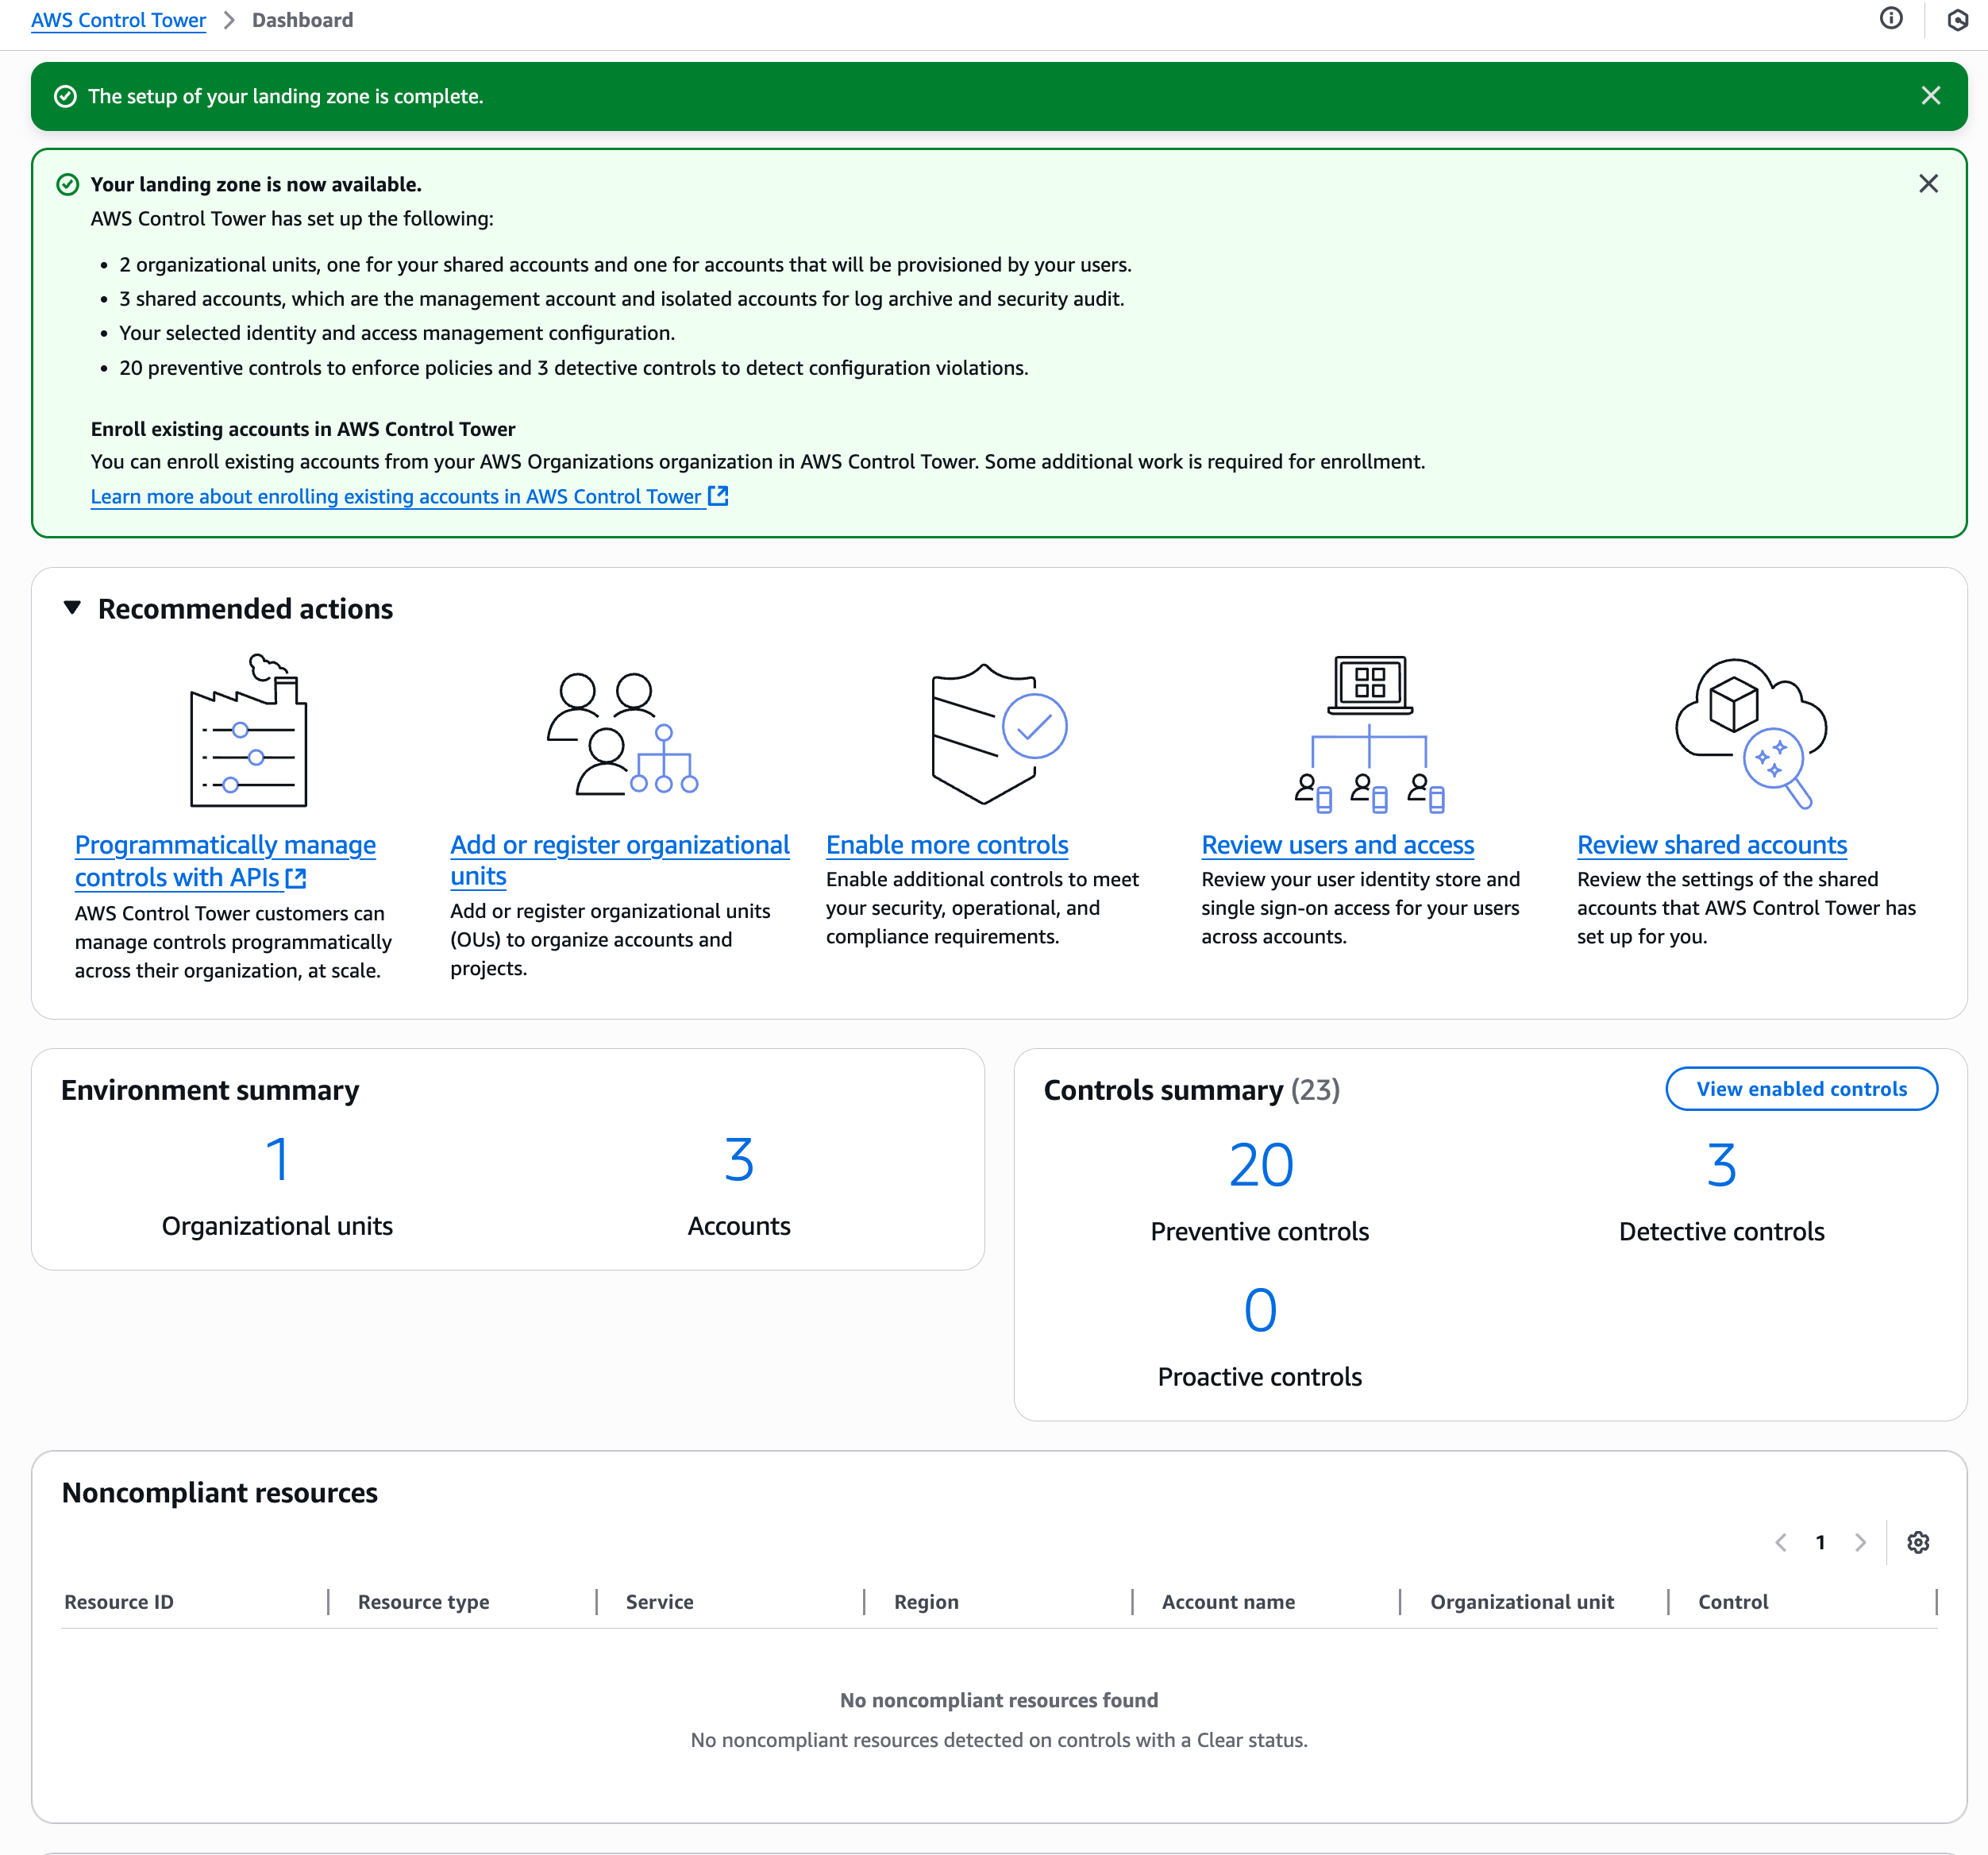Open Review users and access link
This screenshot has height=1855, width=1988.
1337,845
